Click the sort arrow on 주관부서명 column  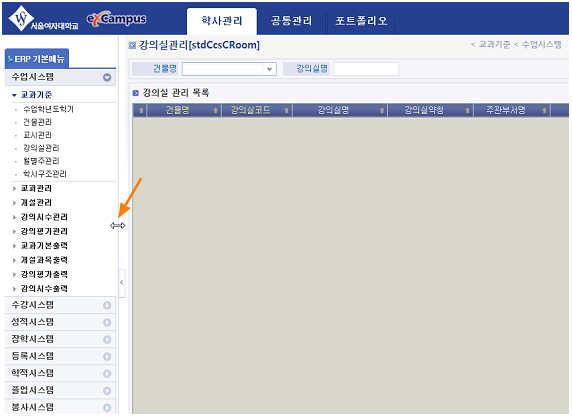pos(544,110)
